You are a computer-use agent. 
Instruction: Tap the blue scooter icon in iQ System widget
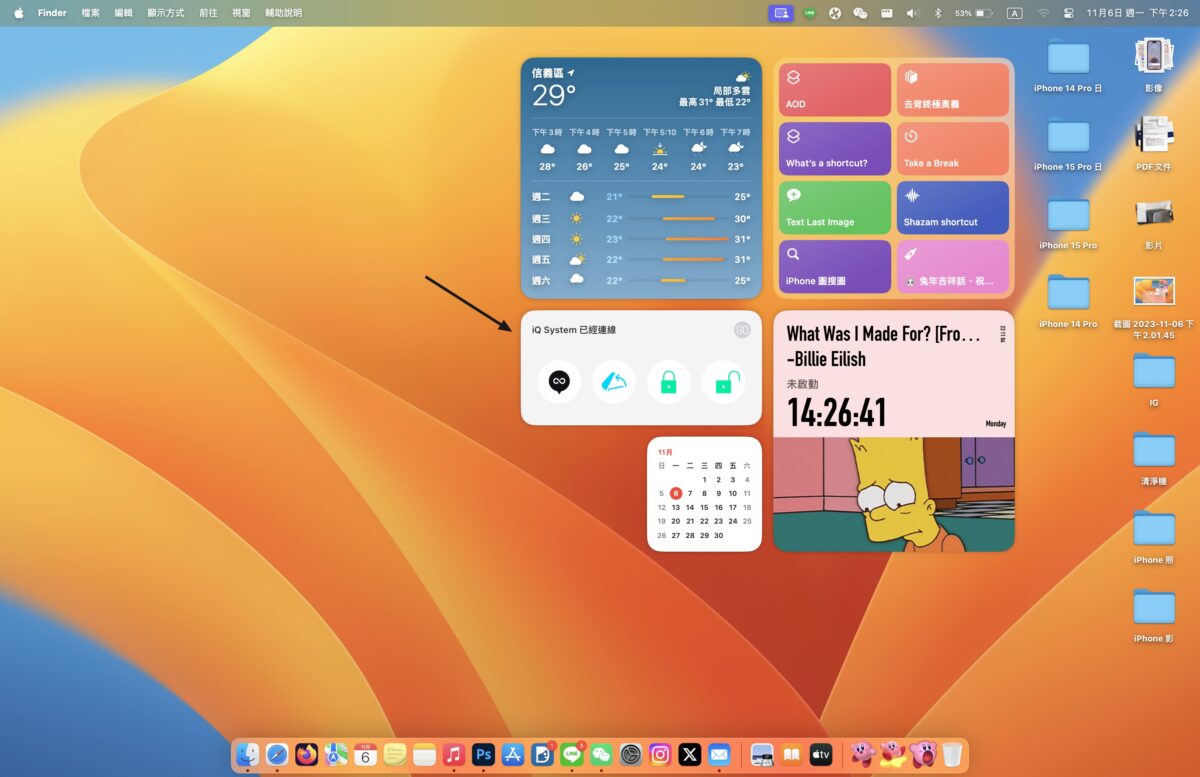614,382
